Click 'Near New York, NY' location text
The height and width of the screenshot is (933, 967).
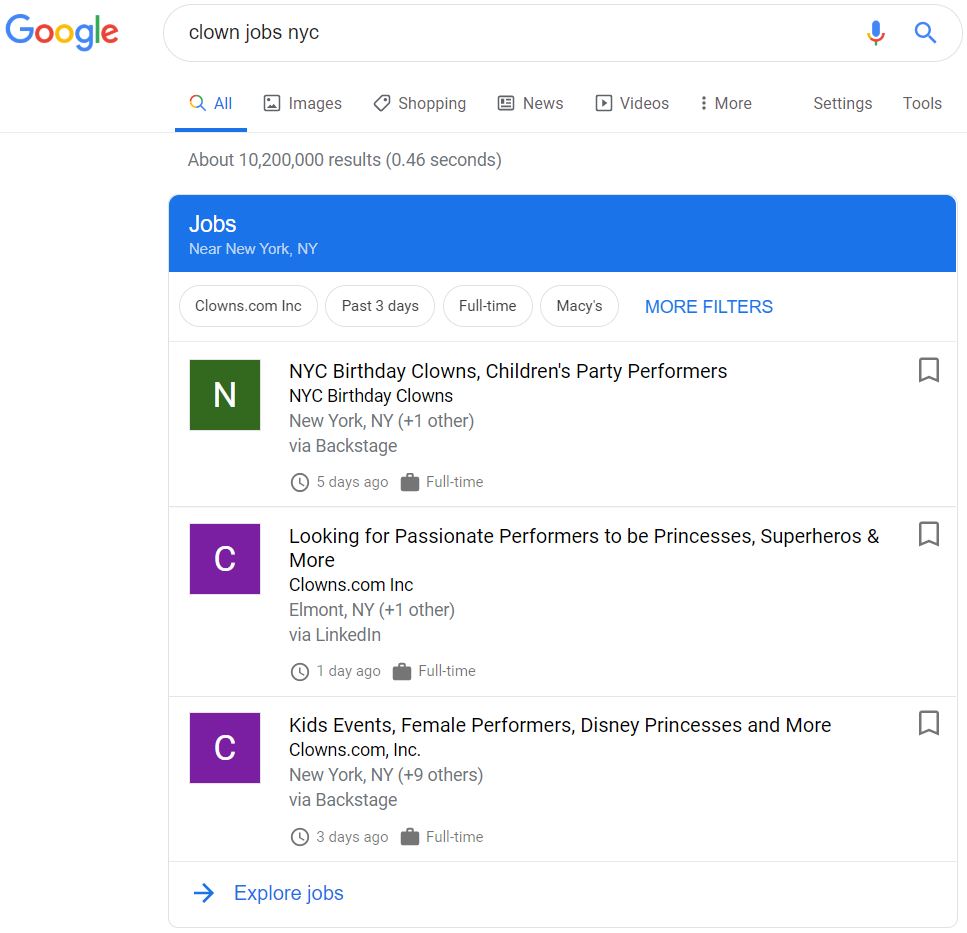click(253, 249)
